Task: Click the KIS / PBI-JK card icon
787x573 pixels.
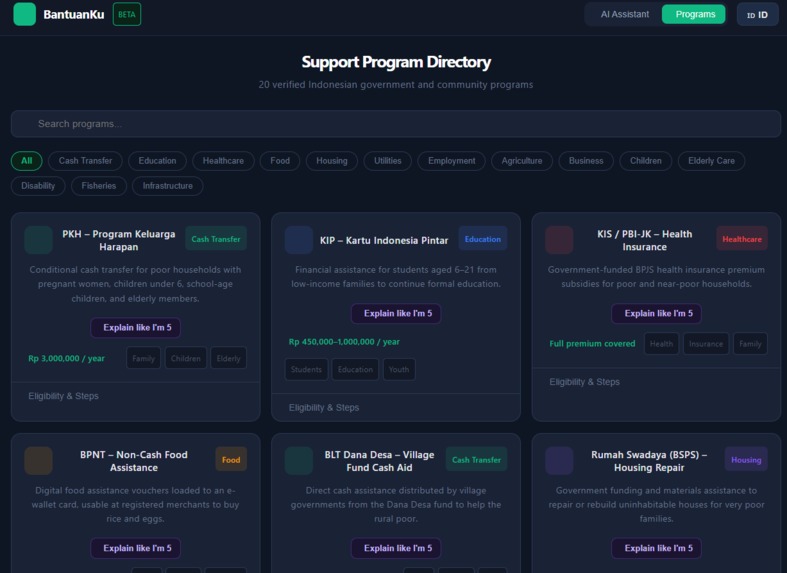Action: 559,240
